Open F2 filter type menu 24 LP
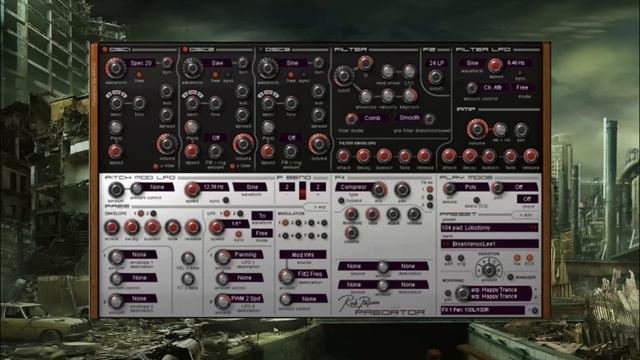This screenshot has height=360, width=640. 436,63
